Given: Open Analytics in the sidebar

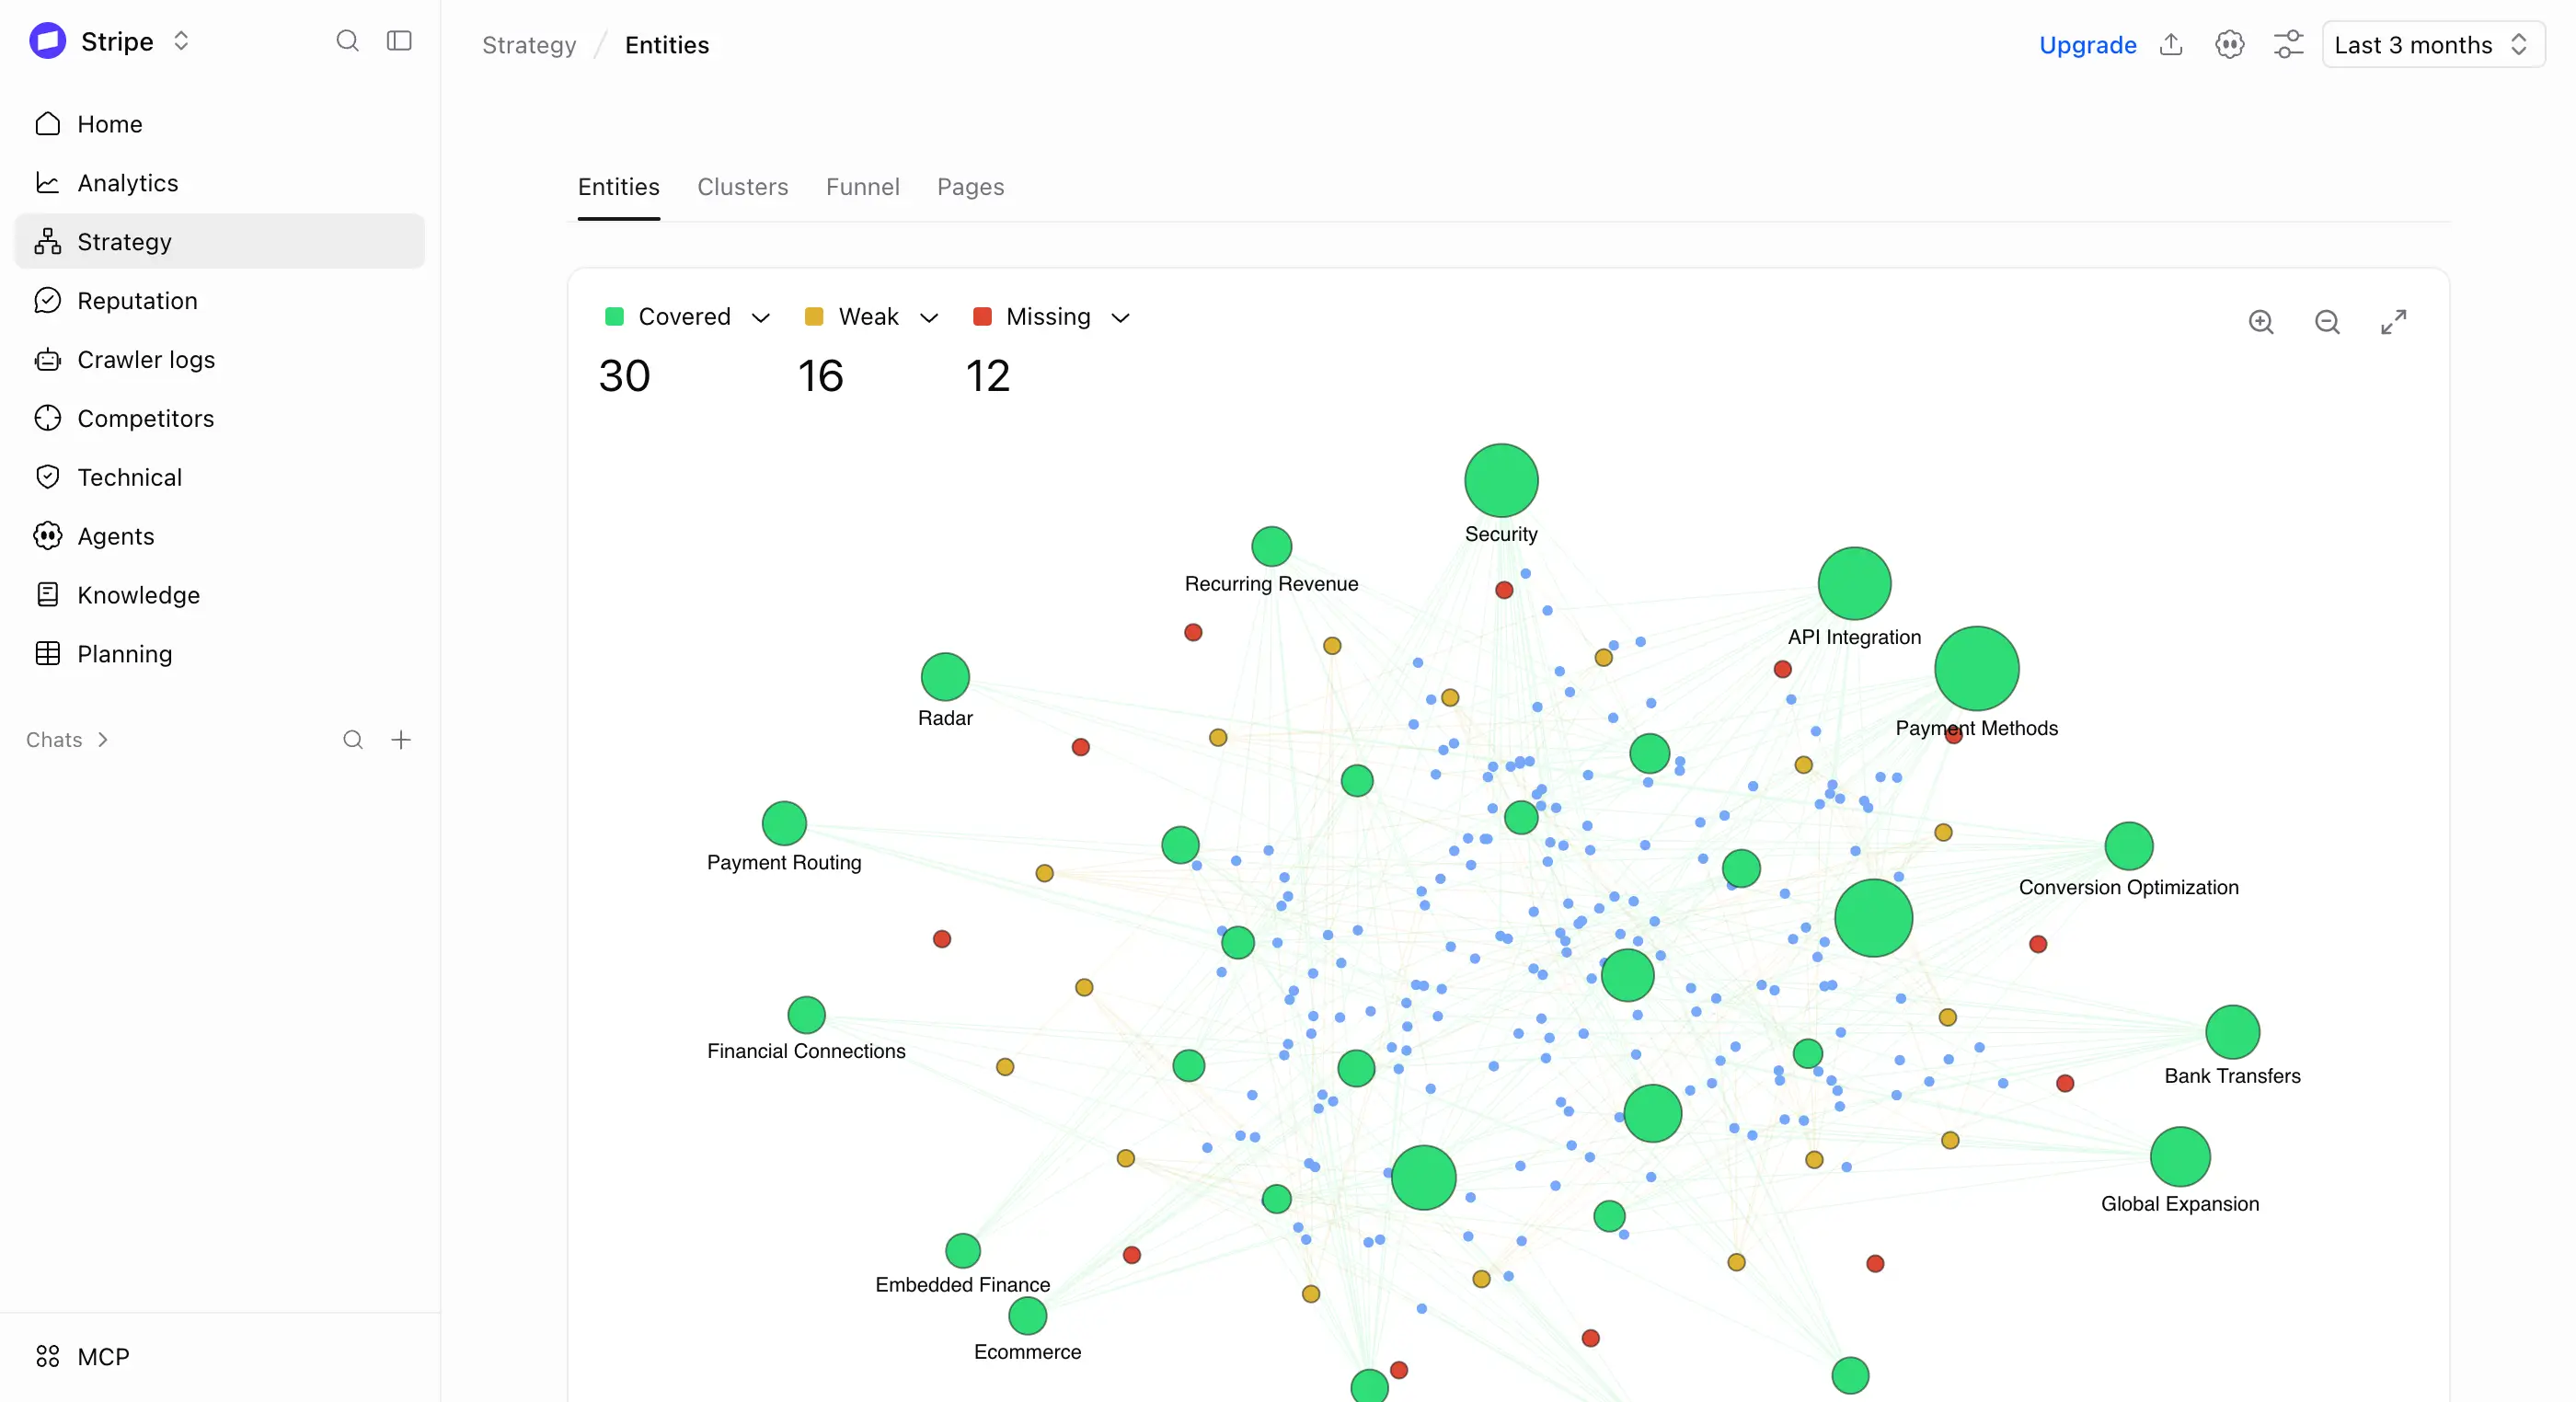Looking at the screenshot, I should [220, 183].
